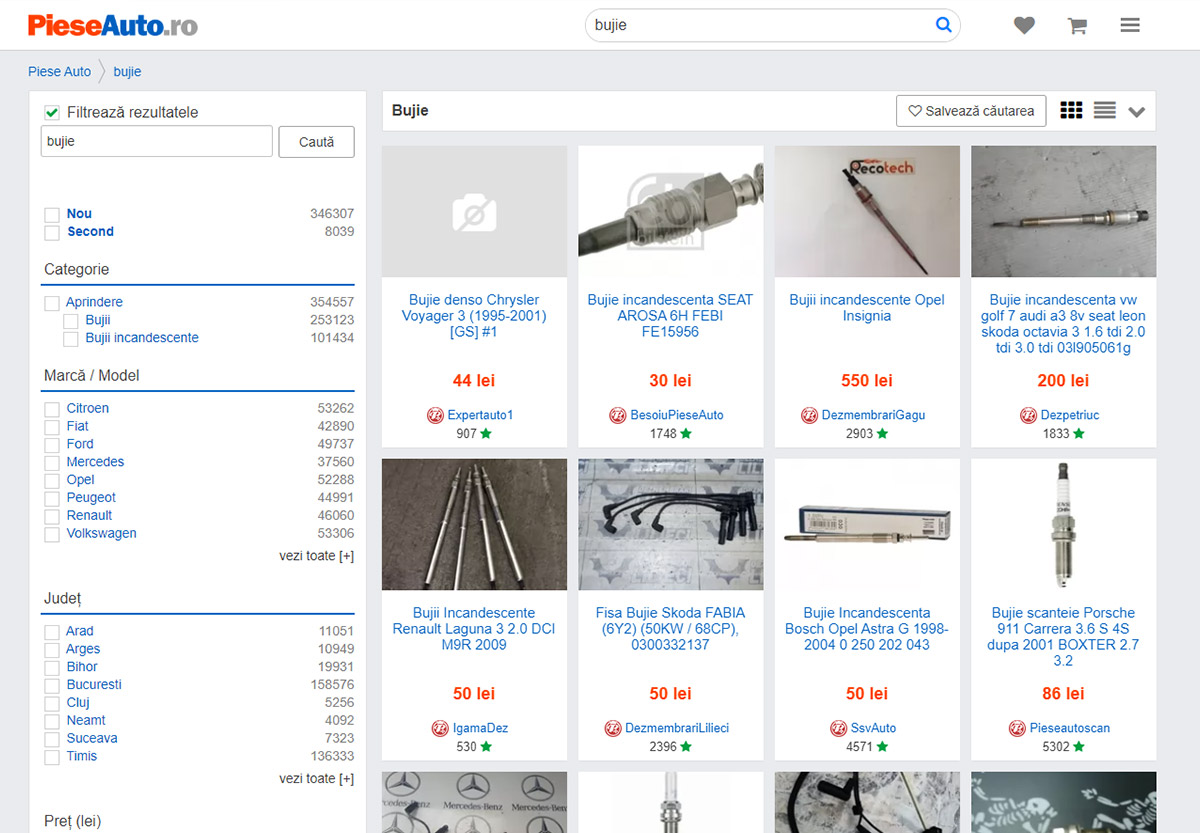1200x833 pixels.
Task: Click green rating star beside 2903
Action: tap(882, 434)
